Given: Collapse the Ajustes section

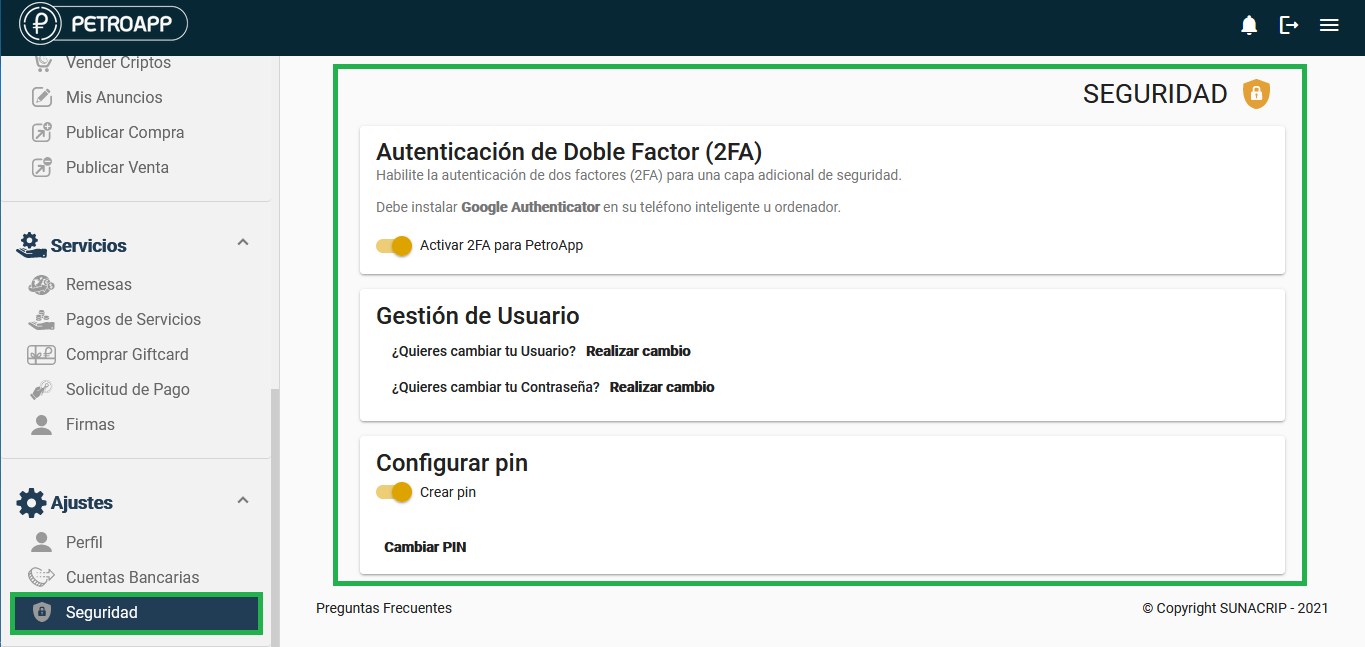Looking at the screenshot, I should coord(242,500).
